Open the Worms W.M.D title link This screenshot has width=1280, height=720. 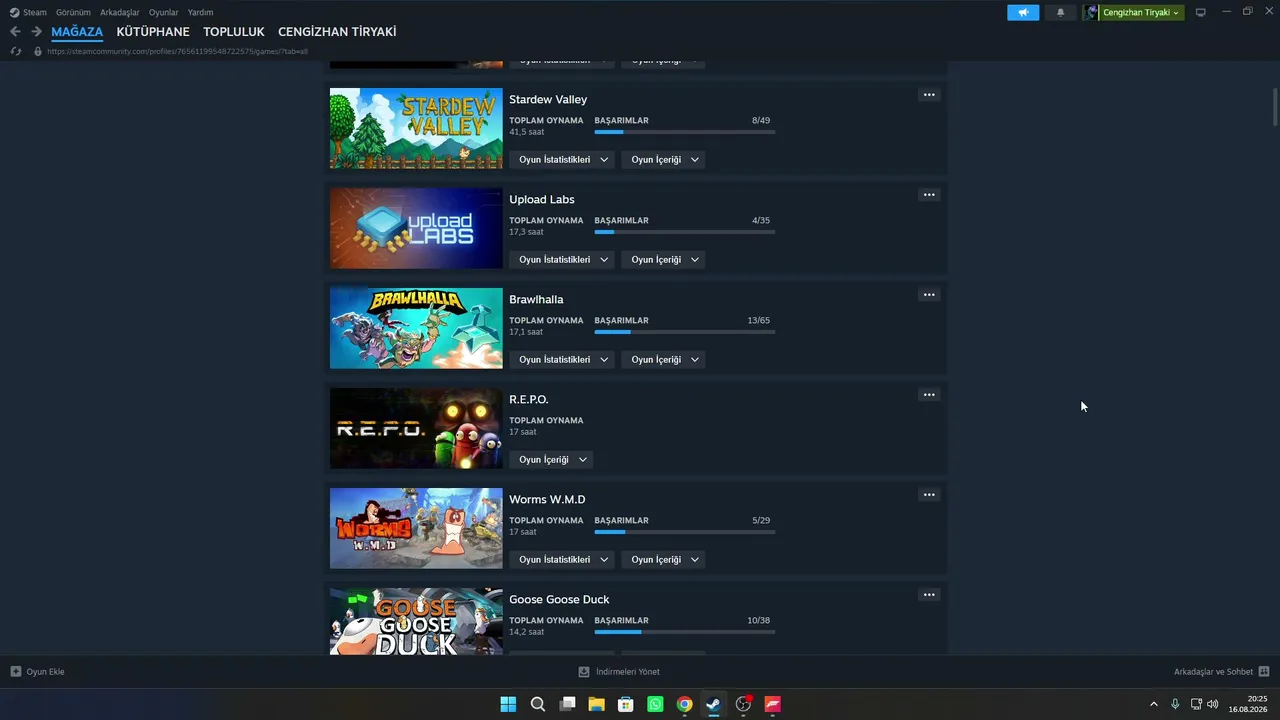click(547, 500)
